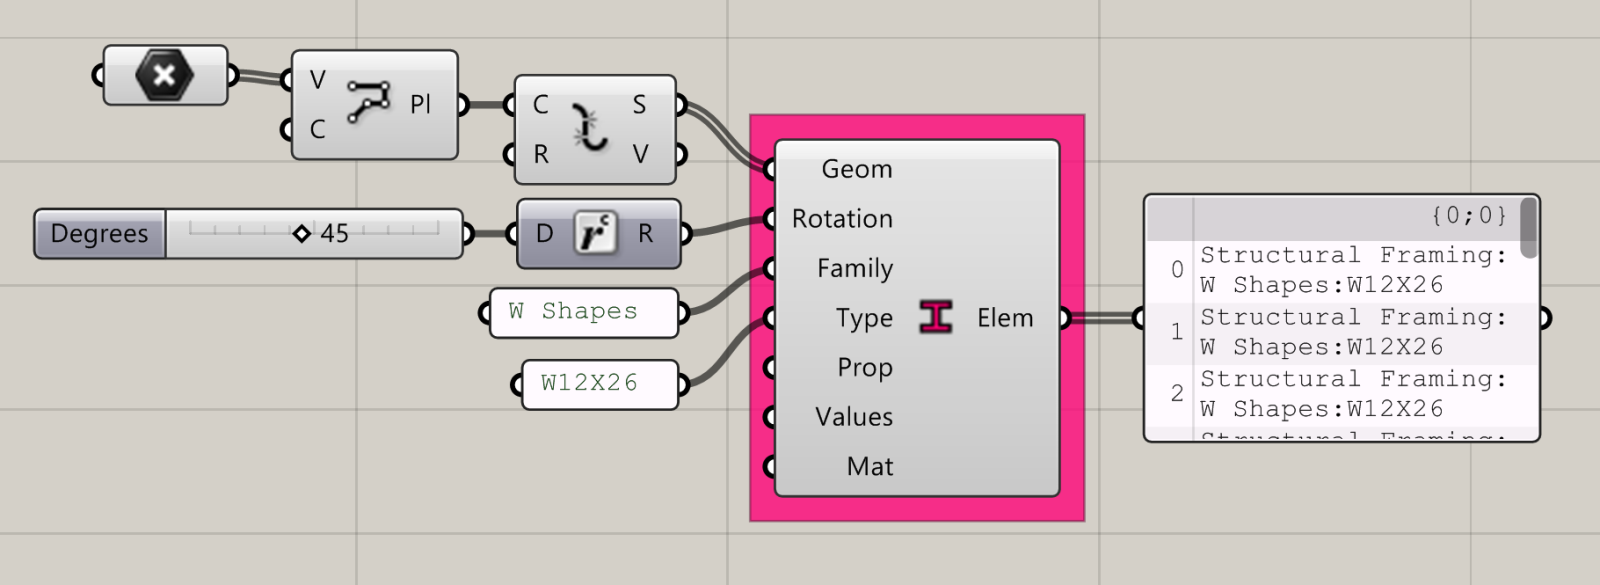Click the black hexagonal cluster component
Image resolution: width=1600 pixels, height=585 pixels.
pyautogui.click(x=166, y=73)
